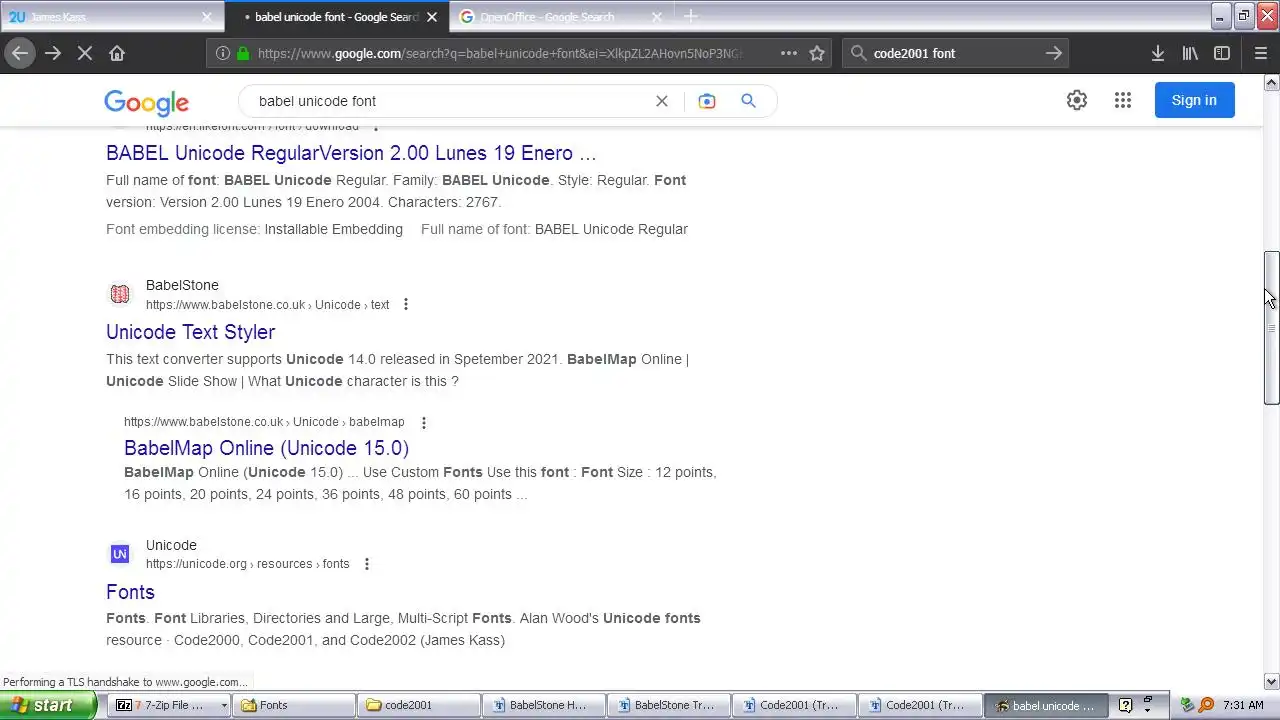Expand 7-Zip taskbar group dropdown arrow
1280x720 pixels.
pyautogui.click(x=224, y=706)
